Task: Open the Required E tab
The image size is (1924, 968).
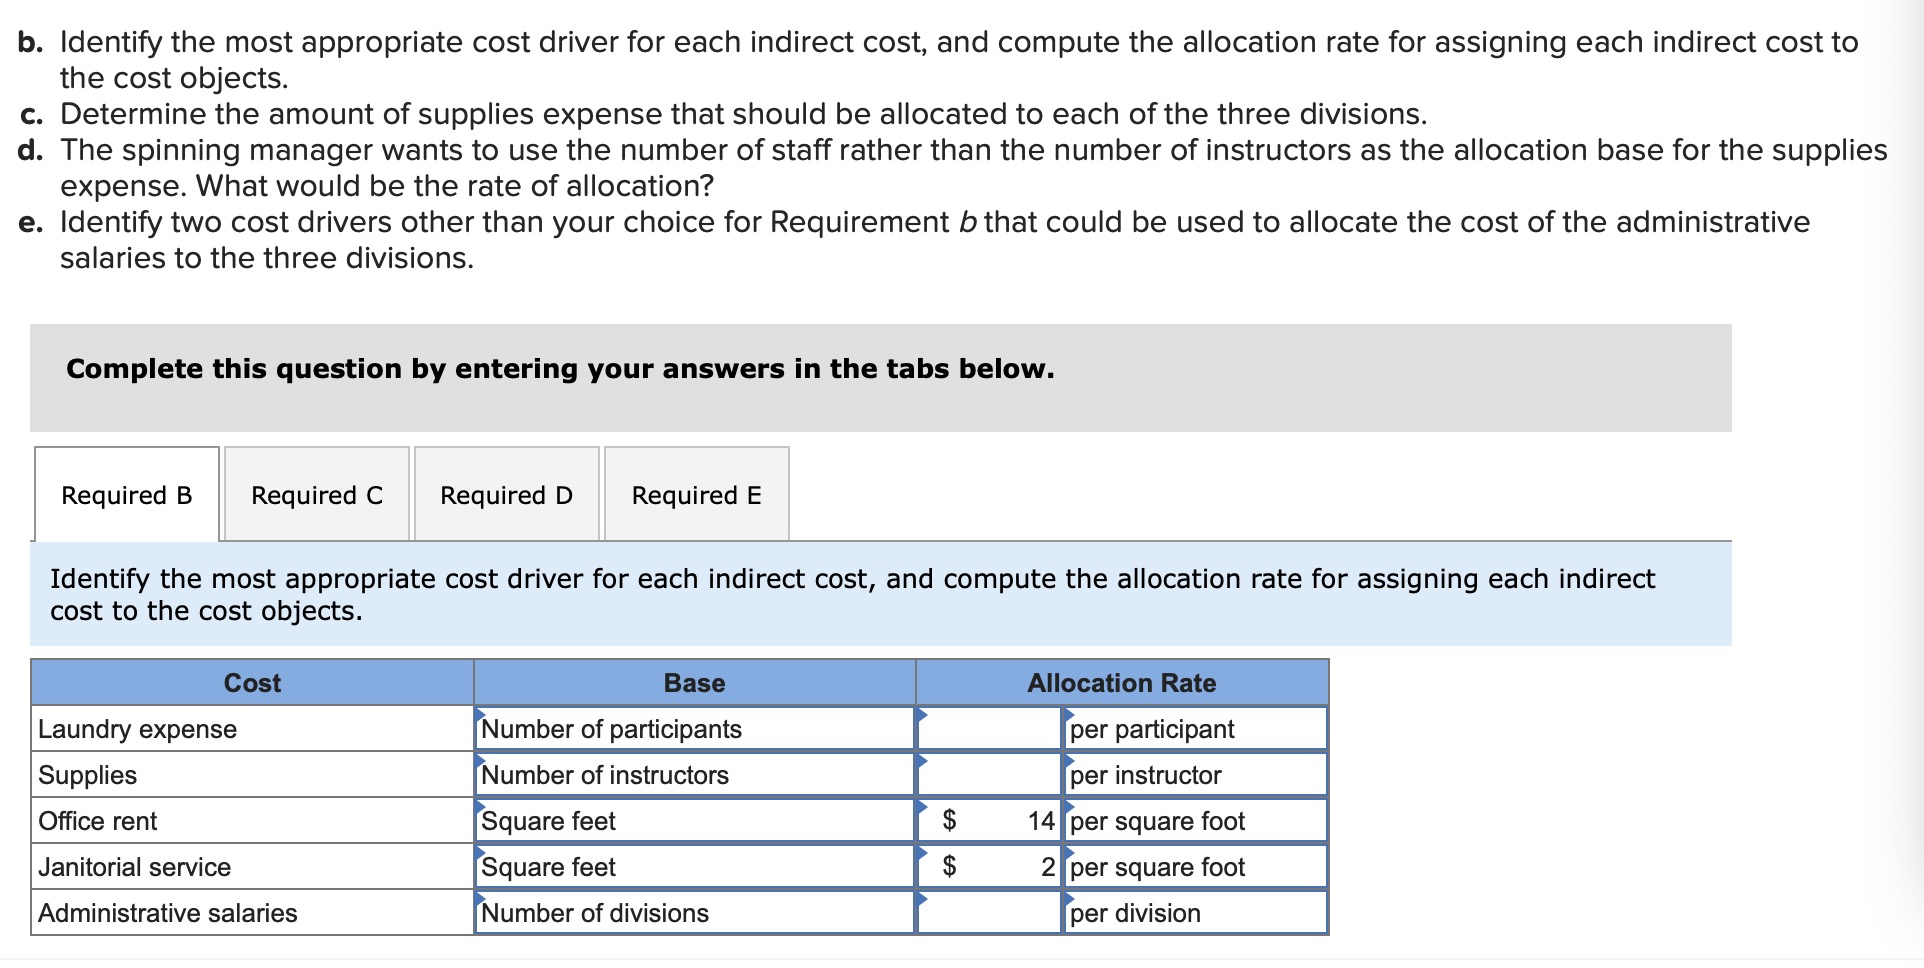Action: pyautogui.click(x=696, y=494)
